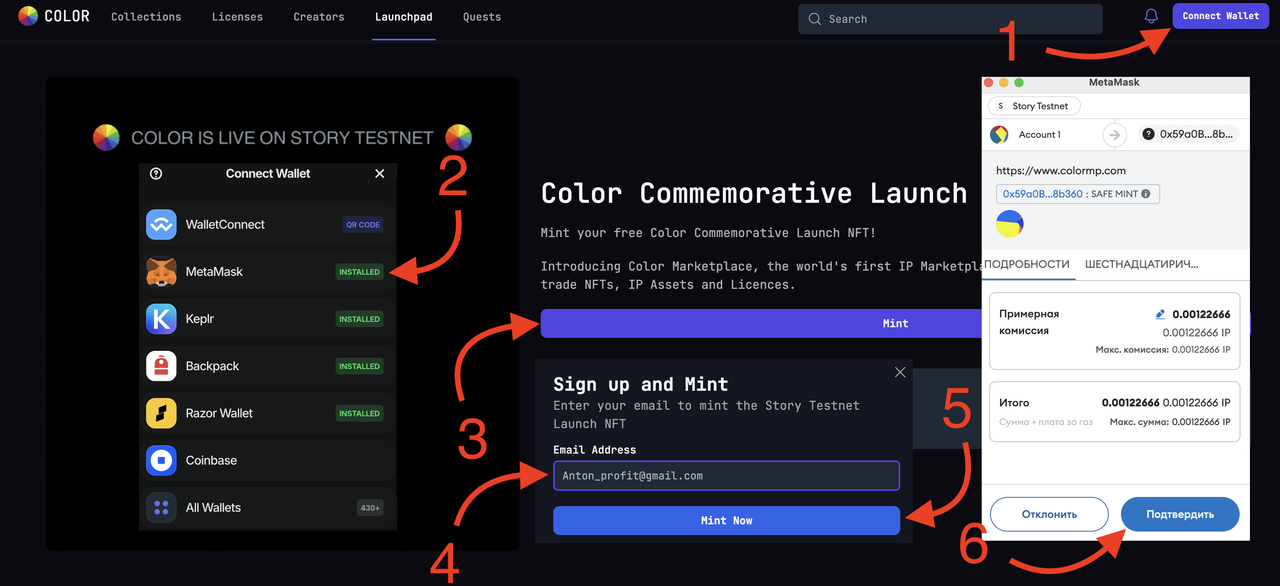Image resolution: width=1280 pixels, height=586 pixels.
Task: Click the INSTALLED badge next to MetaMask
Action: coord(359,272)
